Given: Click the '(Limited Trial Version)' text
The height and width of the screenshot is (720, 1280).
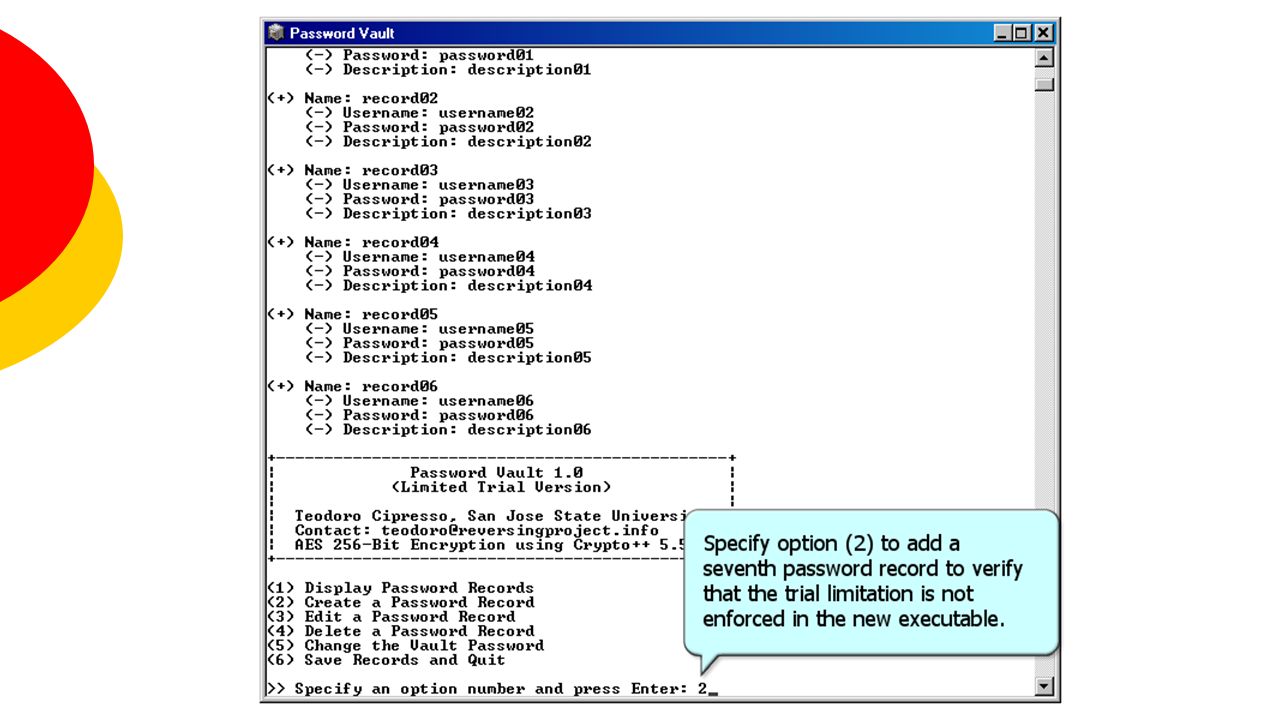Looking at the screenshot, I should 501,487.
